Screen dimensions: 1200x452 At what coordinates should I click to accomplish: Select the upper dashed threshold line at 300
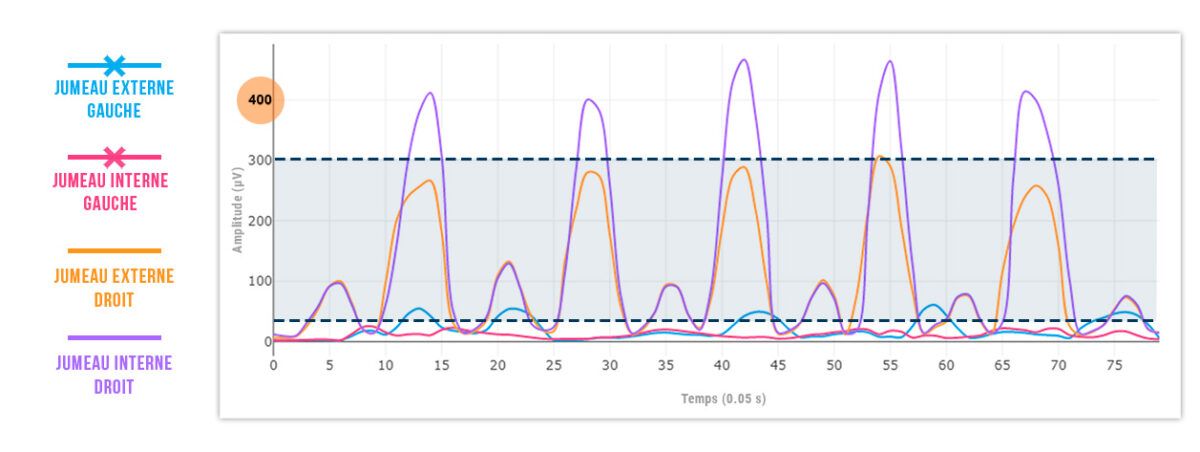(700, 159)
